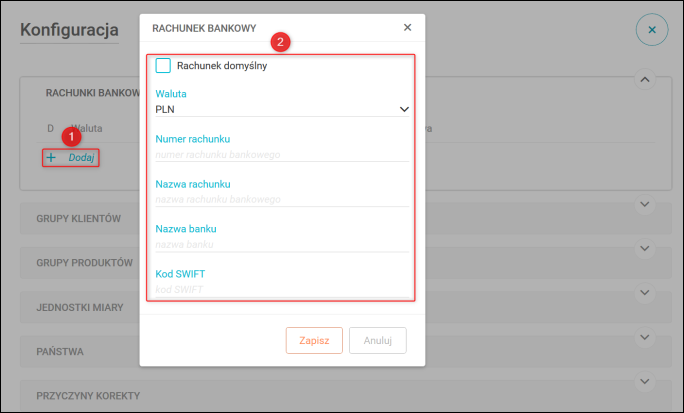Collapse the Rachunki bankowe section chevron
This screenshot has width=684, height=413.
[645, 79]
